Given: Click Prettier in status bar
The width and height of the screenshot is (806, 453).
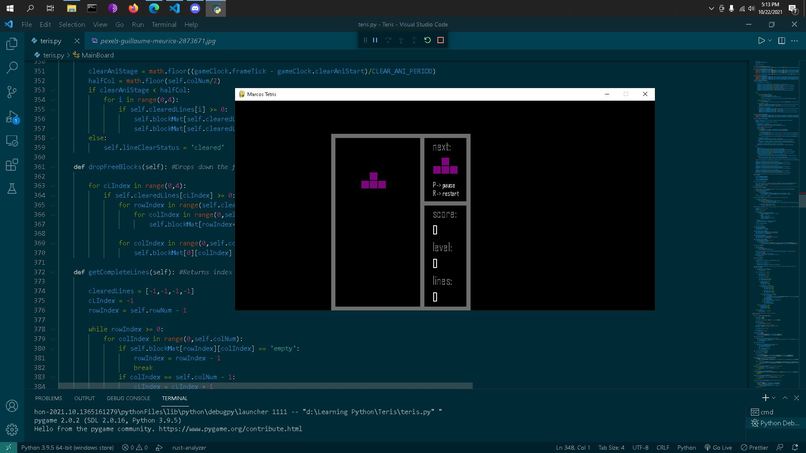Looking at the screenshot, I should pos(754,447).
